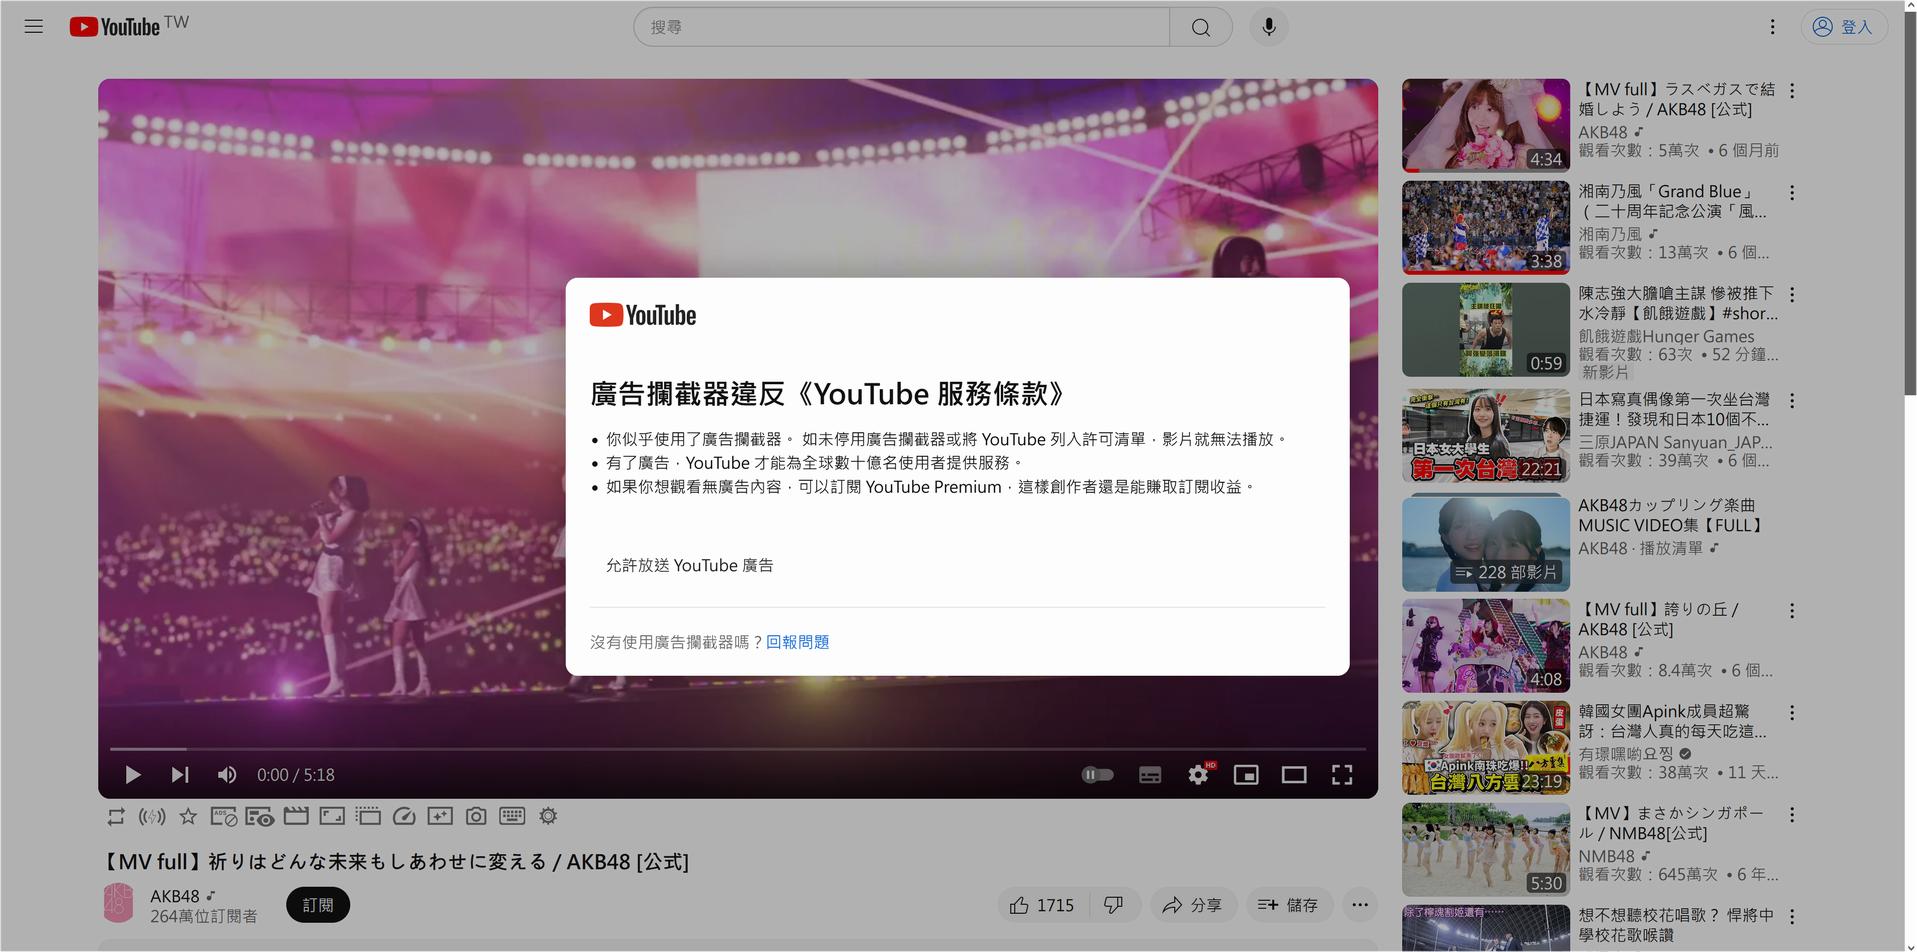This screenshot has height=952, width=1917.
Task: Click the clapperboard cinema mode icon
Action: point(296,817)
